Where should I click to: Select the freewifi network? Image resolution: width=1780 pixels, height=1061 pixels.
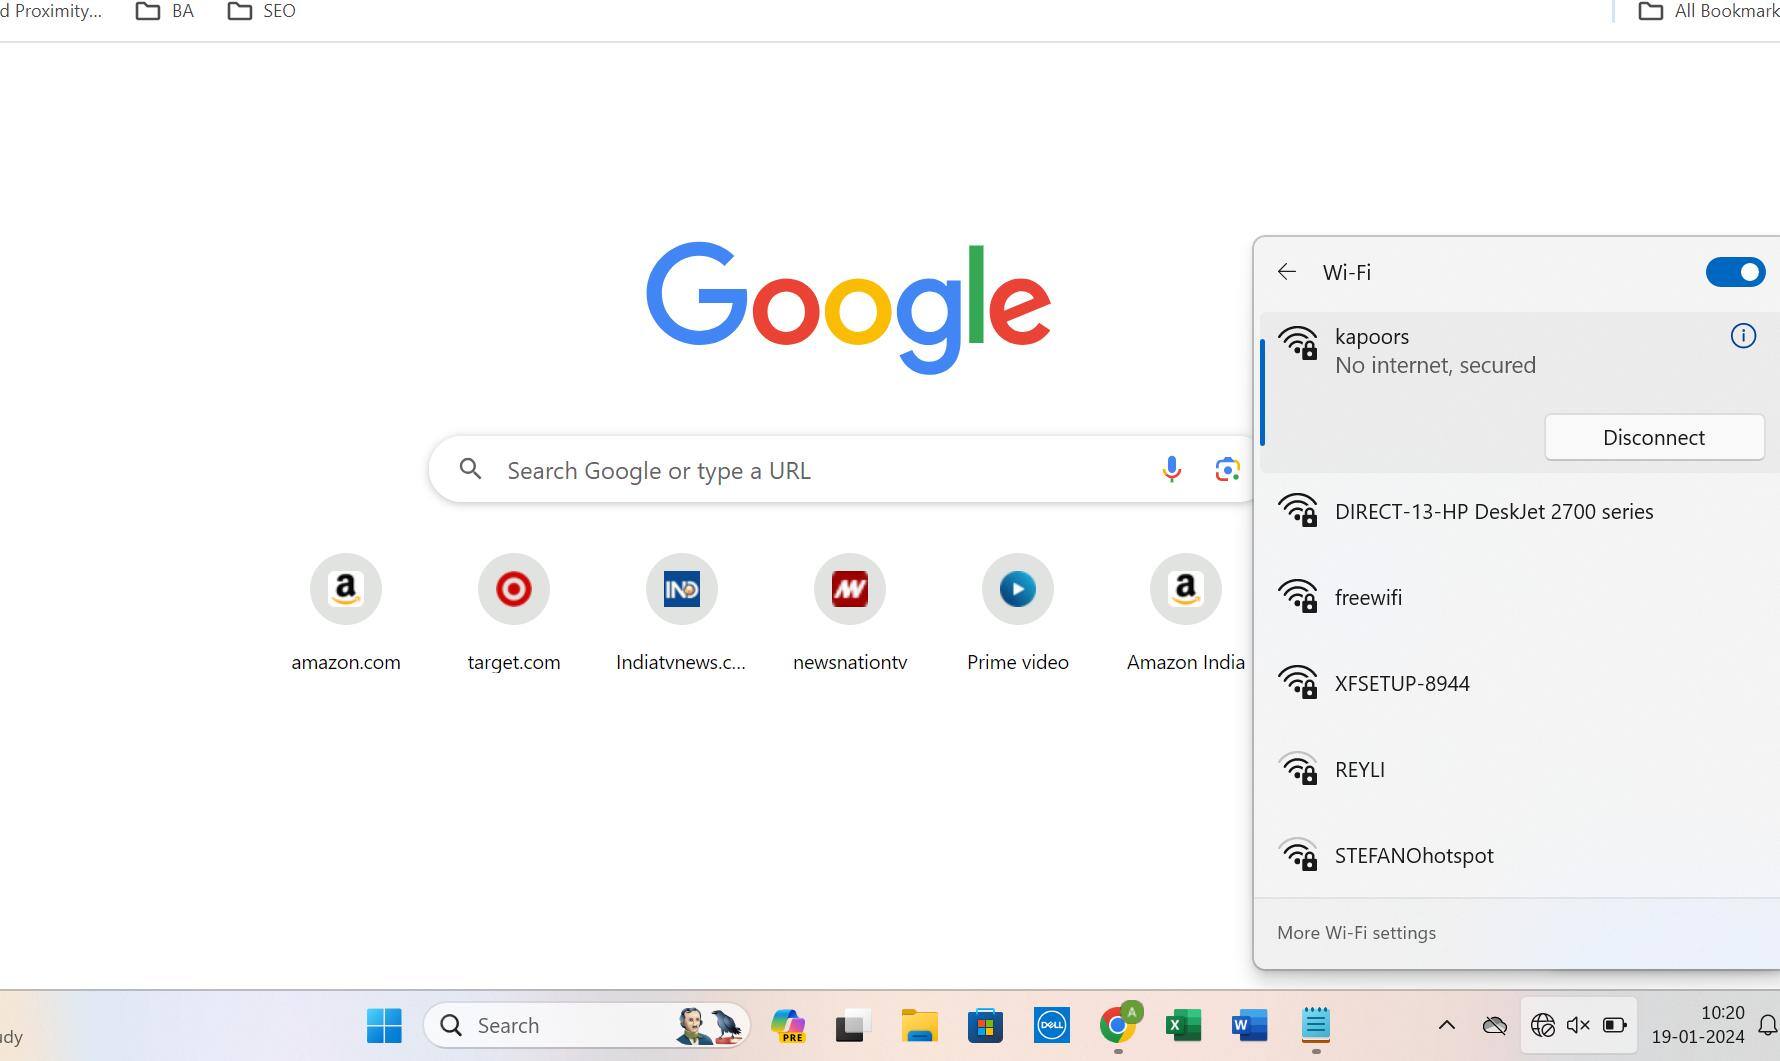coord(1368,597)
